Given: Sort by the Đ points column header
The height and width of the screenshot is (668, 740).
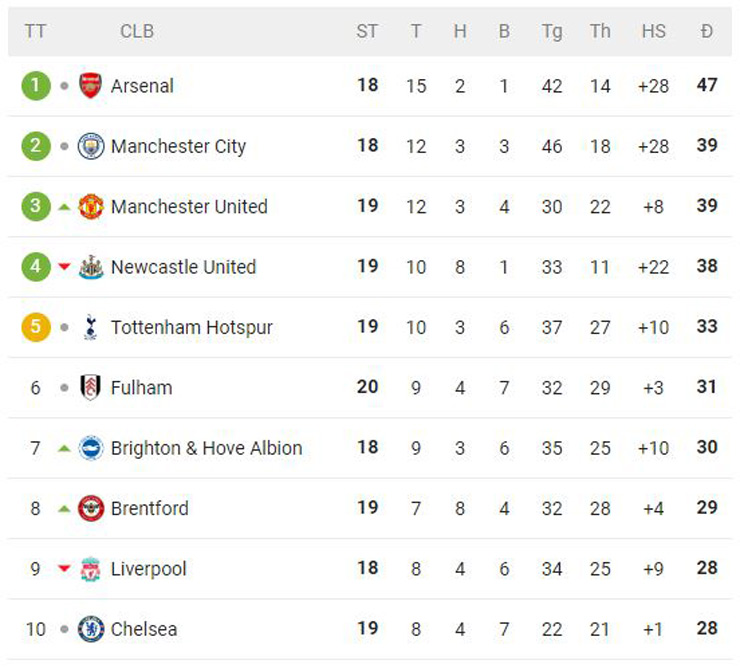Looking at the screenshot, I should click(x=707, y=31).
